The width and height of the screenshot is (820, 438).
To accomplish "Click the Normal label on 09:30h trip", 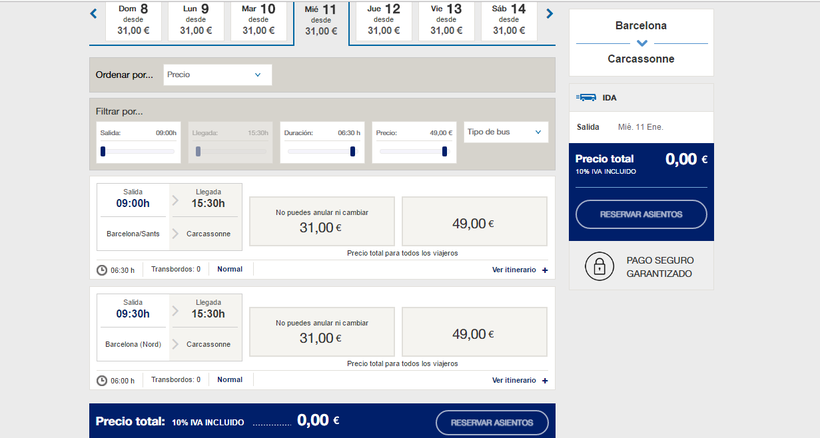I will [x=230, y=379].
